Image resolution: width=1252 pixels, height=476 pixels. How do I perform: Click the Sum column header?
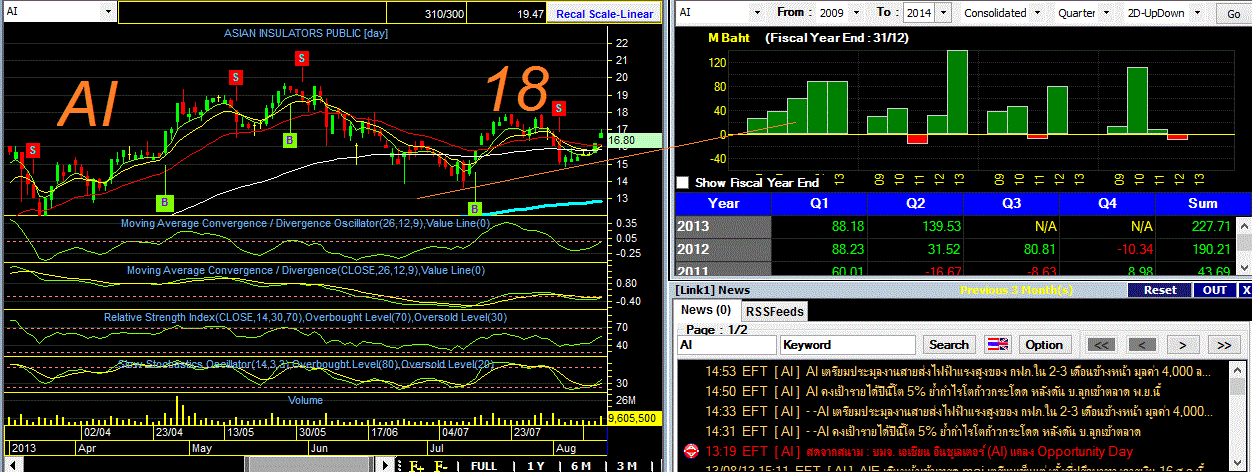1203,203
